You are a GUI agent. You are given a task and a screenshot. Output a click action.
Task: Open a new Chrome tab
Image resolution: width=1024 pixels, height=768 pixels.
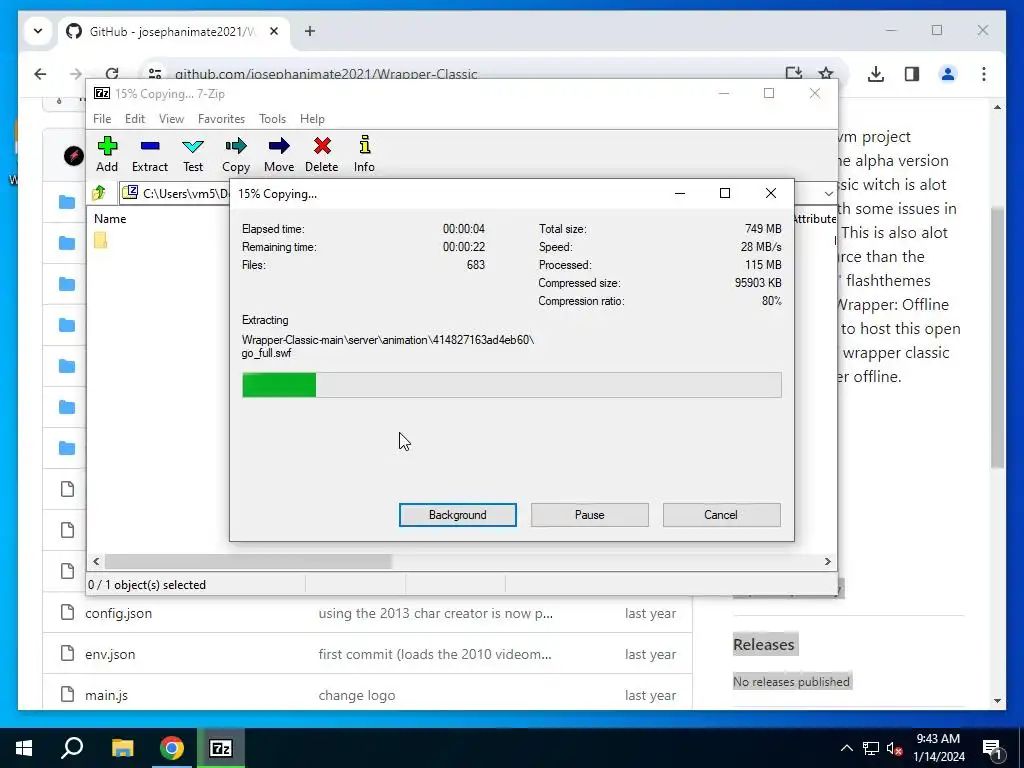tap(310, 31)
